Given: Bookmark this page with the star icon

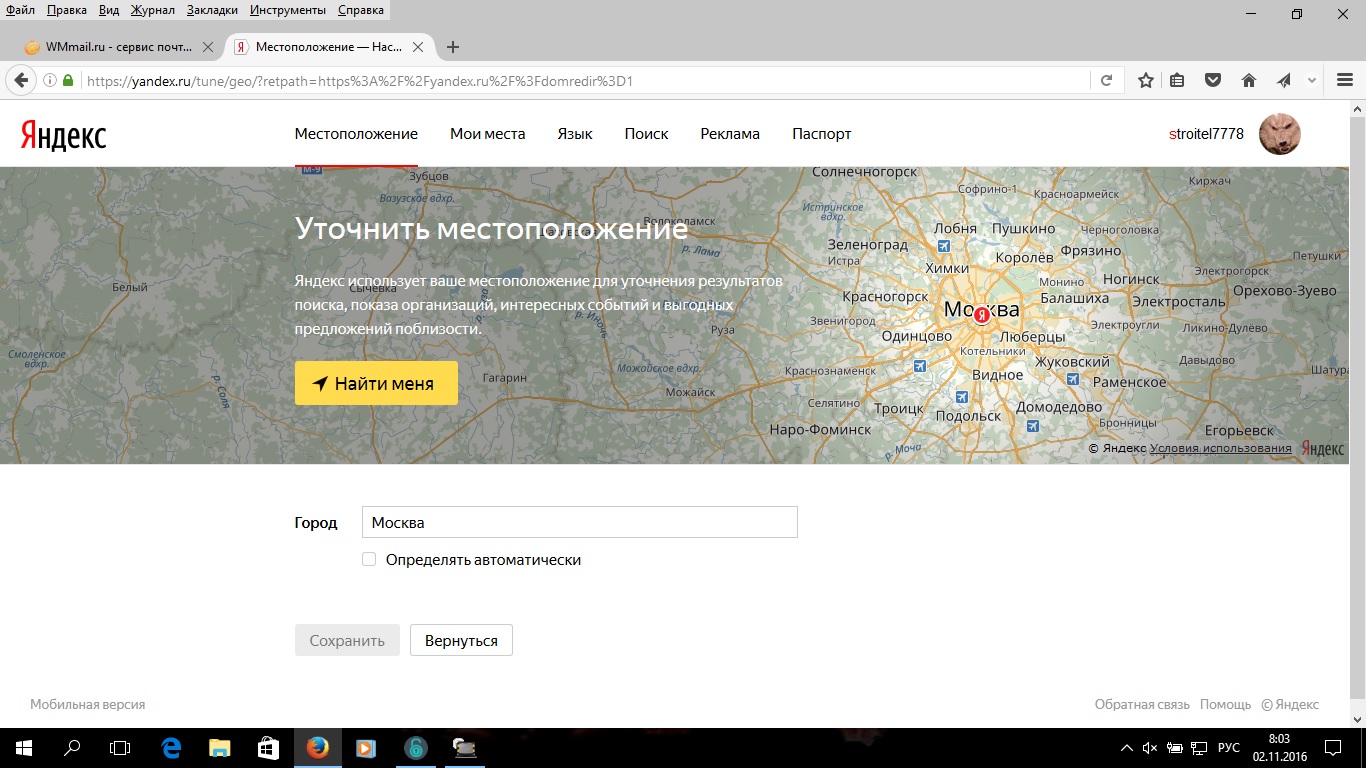Looking at the screenshot, I should coord(1146,81).
